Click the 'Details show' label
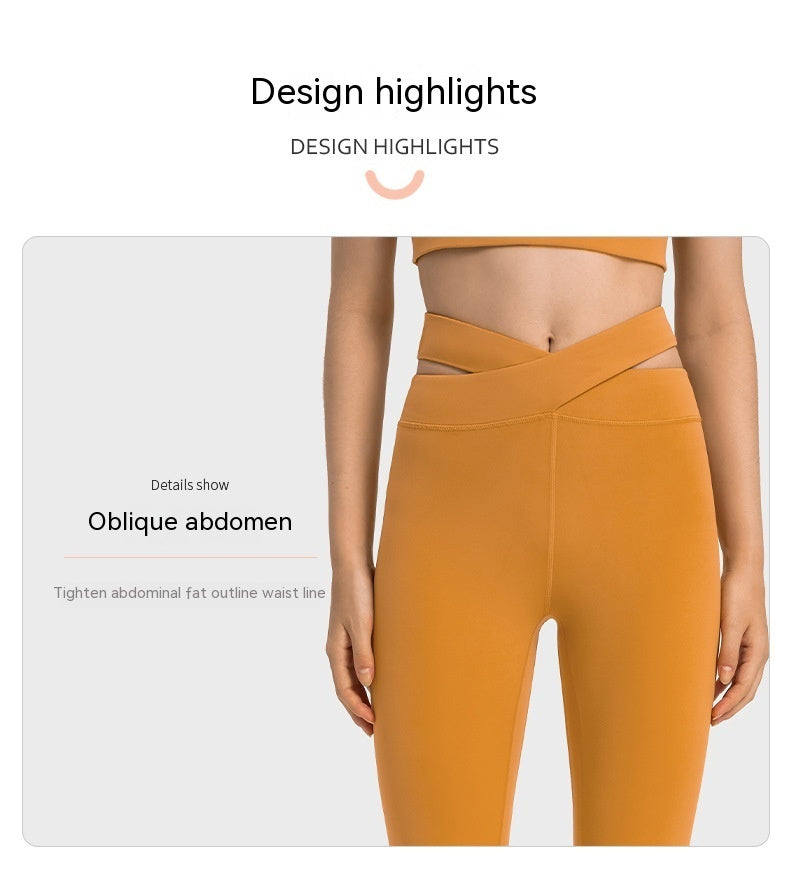This screenshot has width=790, height=870. (190, 485)
